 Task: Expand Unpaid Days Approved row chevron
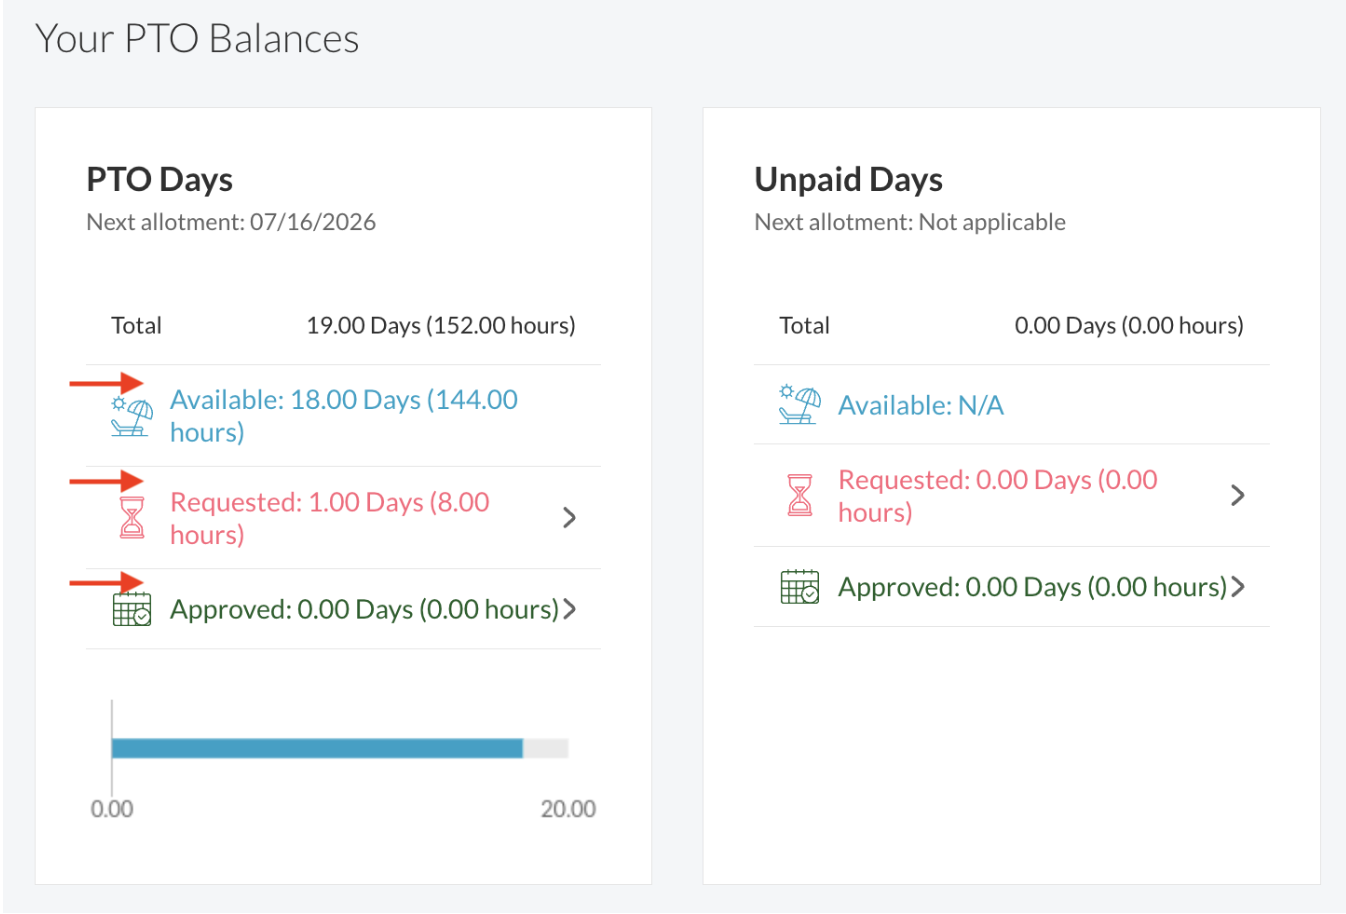click(1238, 587)
